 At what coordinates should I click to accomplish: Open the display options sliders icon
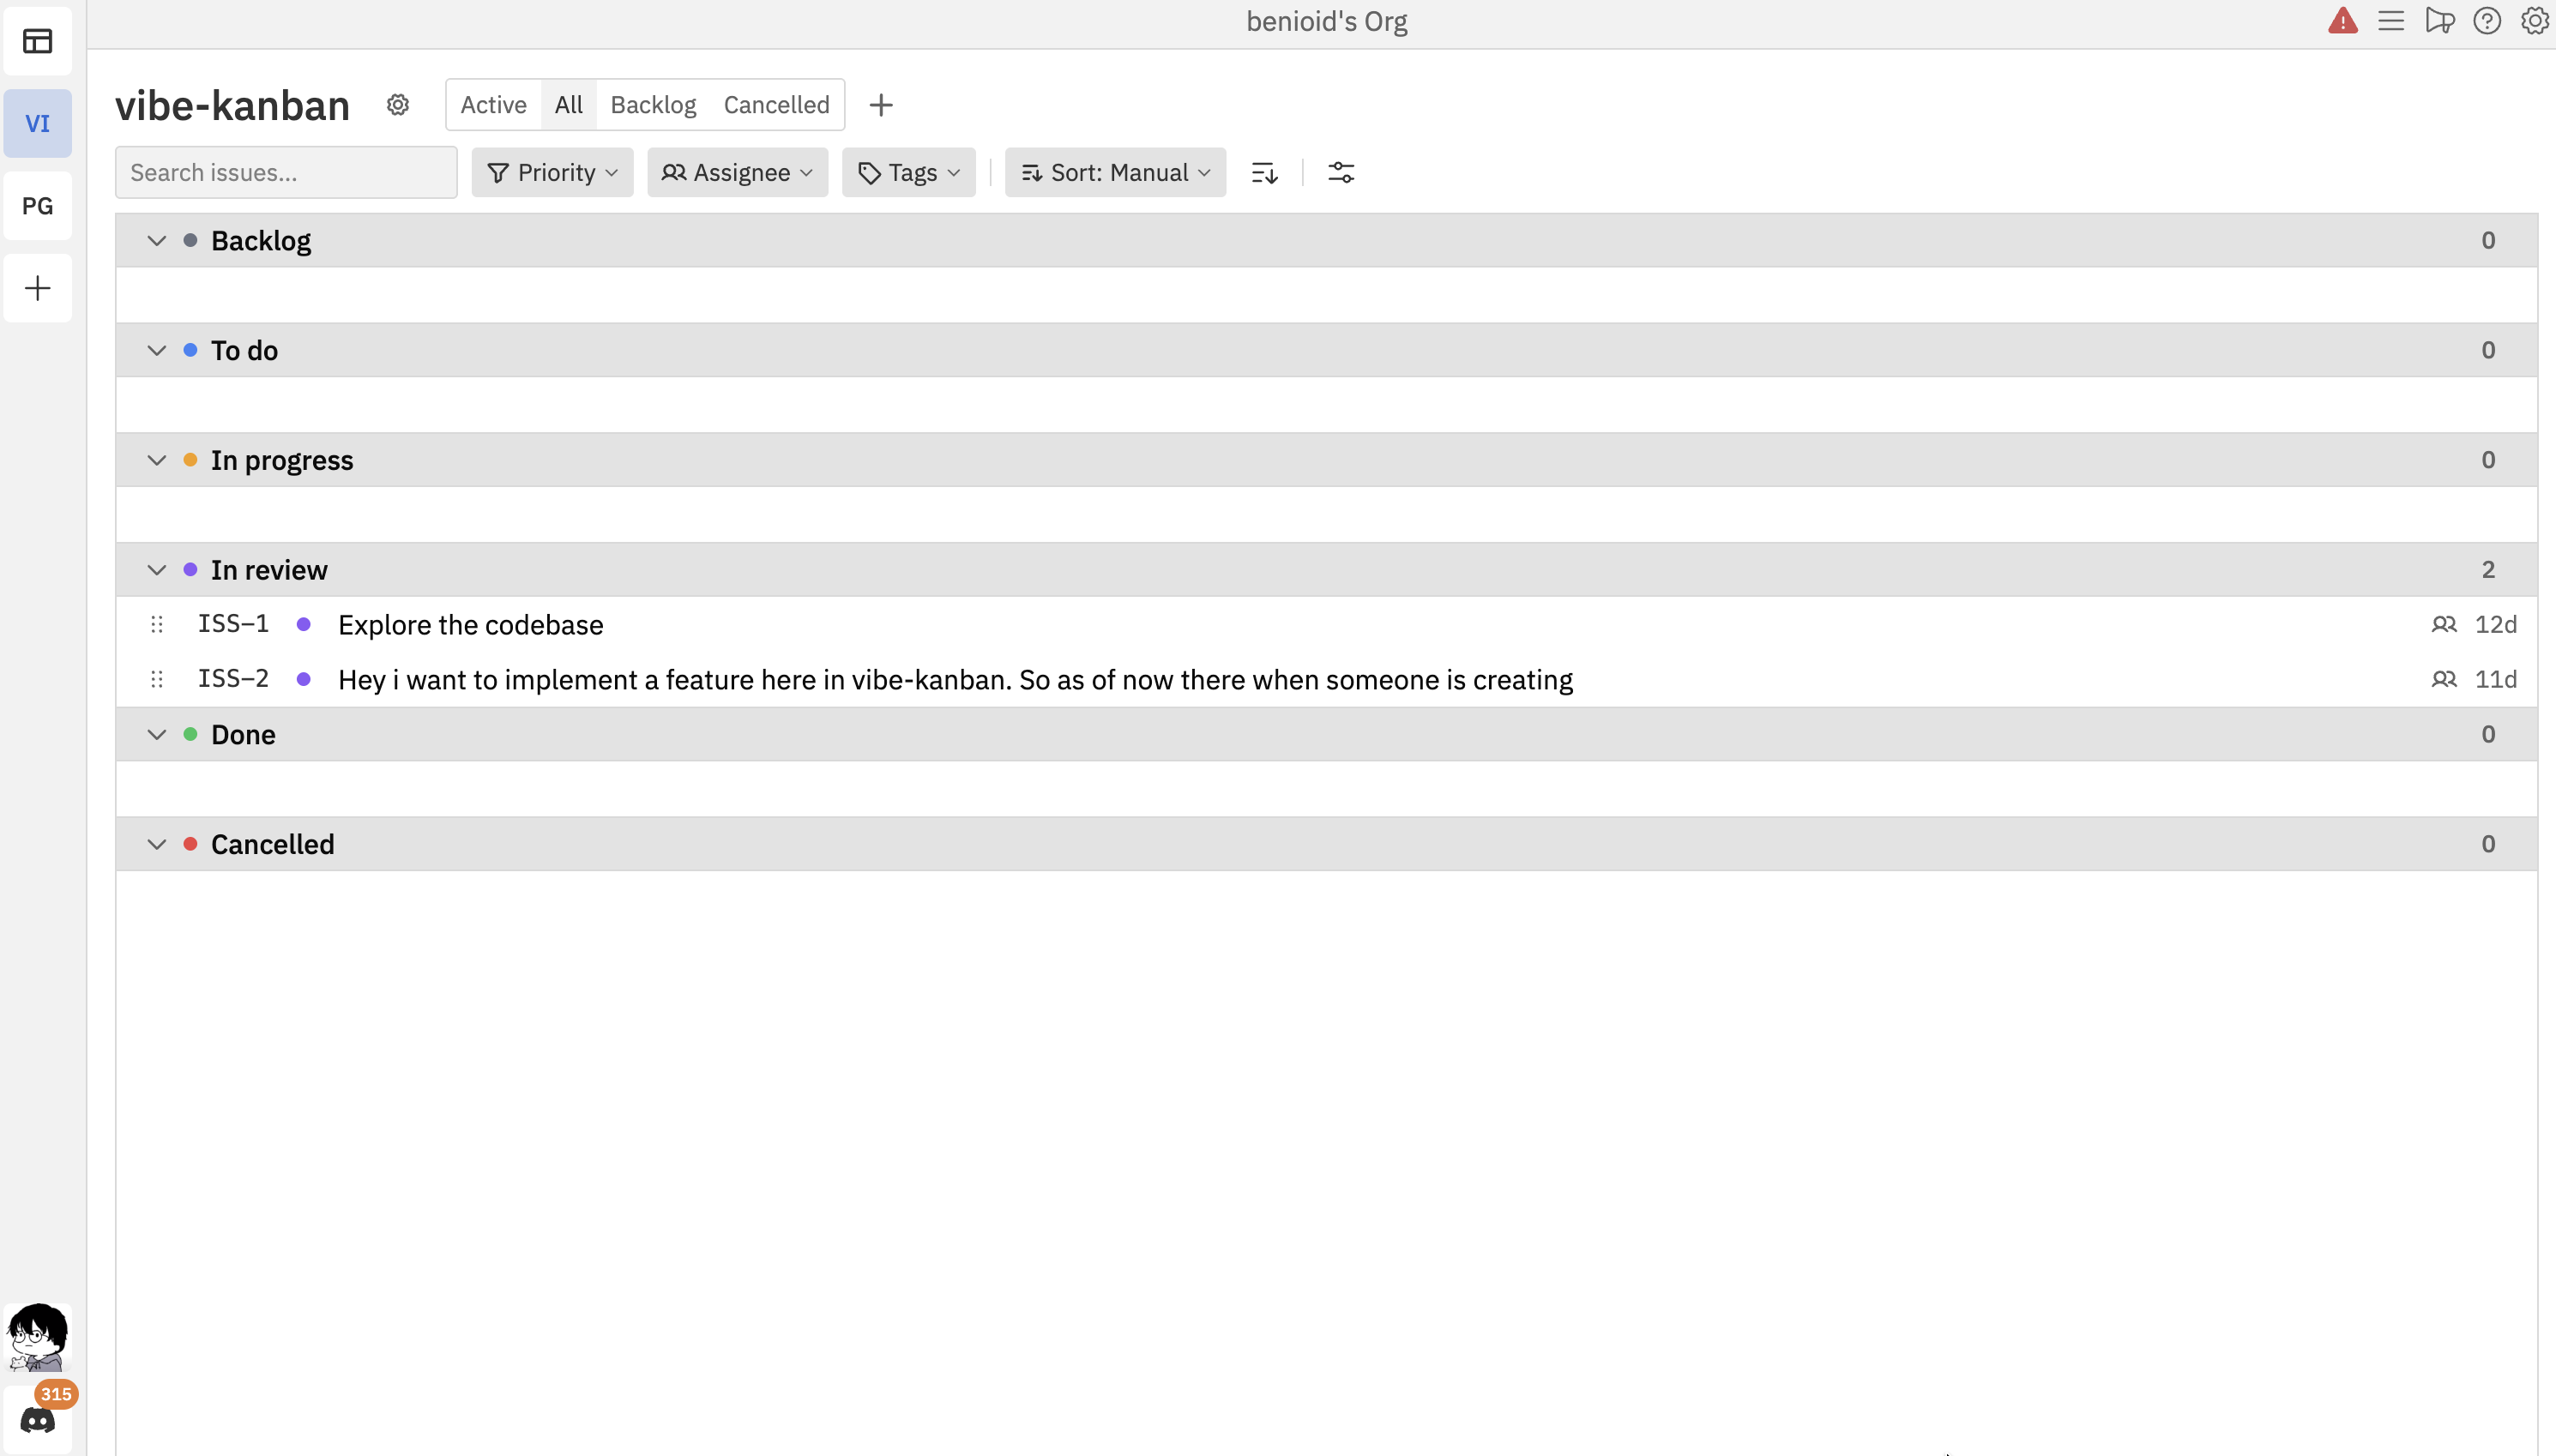pyautogui.click(x=1341, y=172)
